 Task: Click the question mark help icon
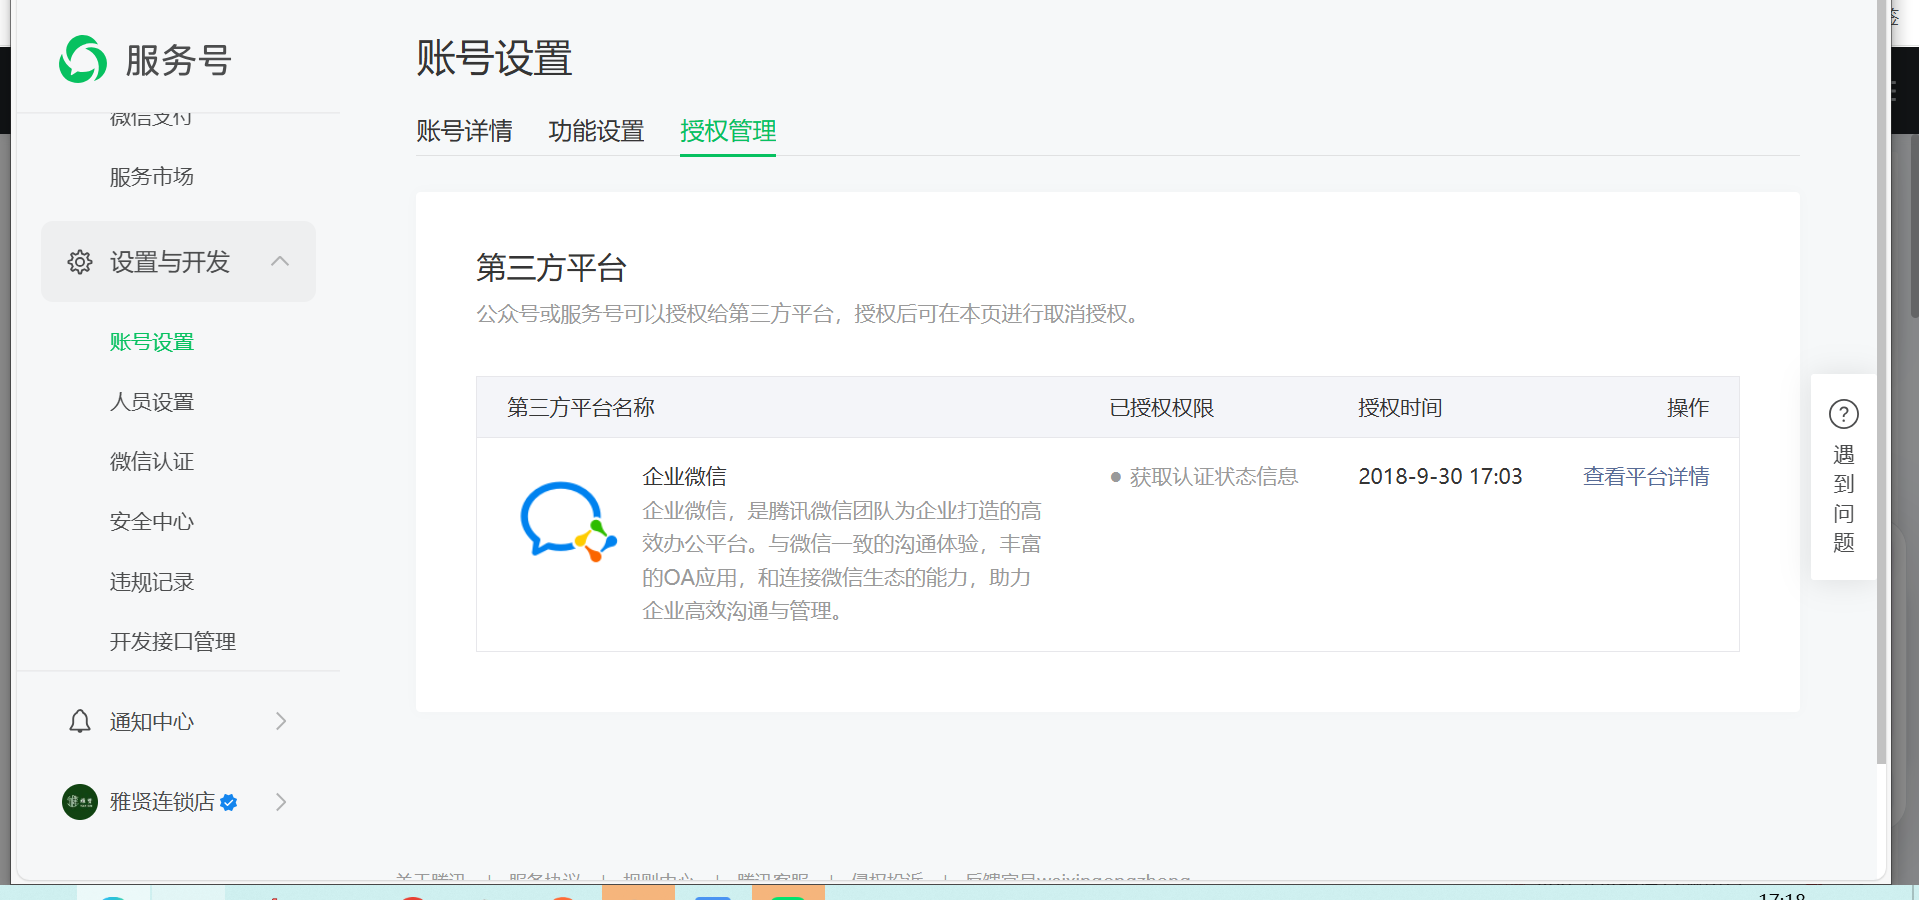click(x=1843, y=414)
